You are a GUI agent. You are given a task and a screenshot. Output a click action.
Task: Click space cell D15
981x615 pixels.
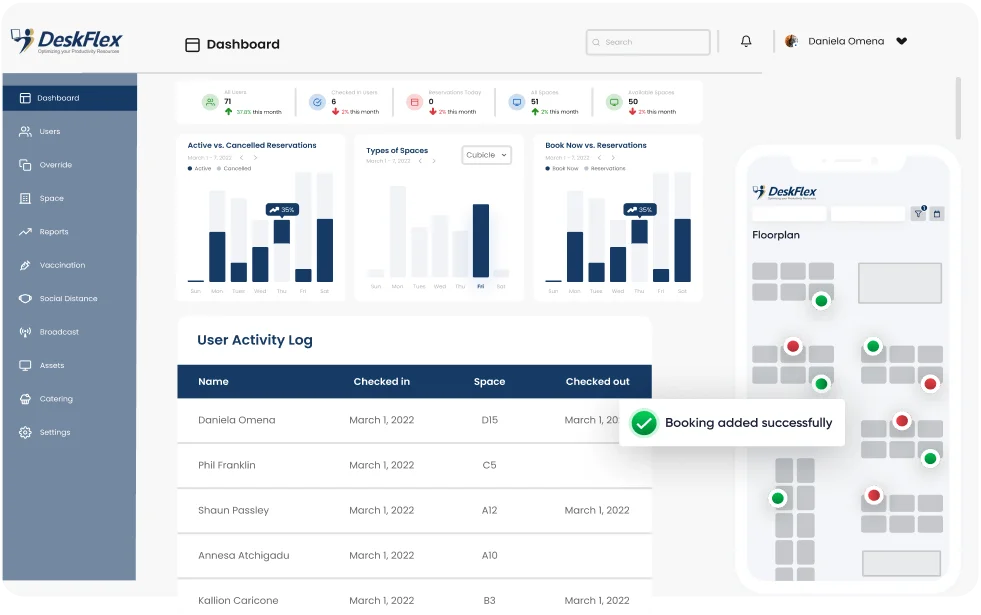pyautogui.click(x=490, y=420)
